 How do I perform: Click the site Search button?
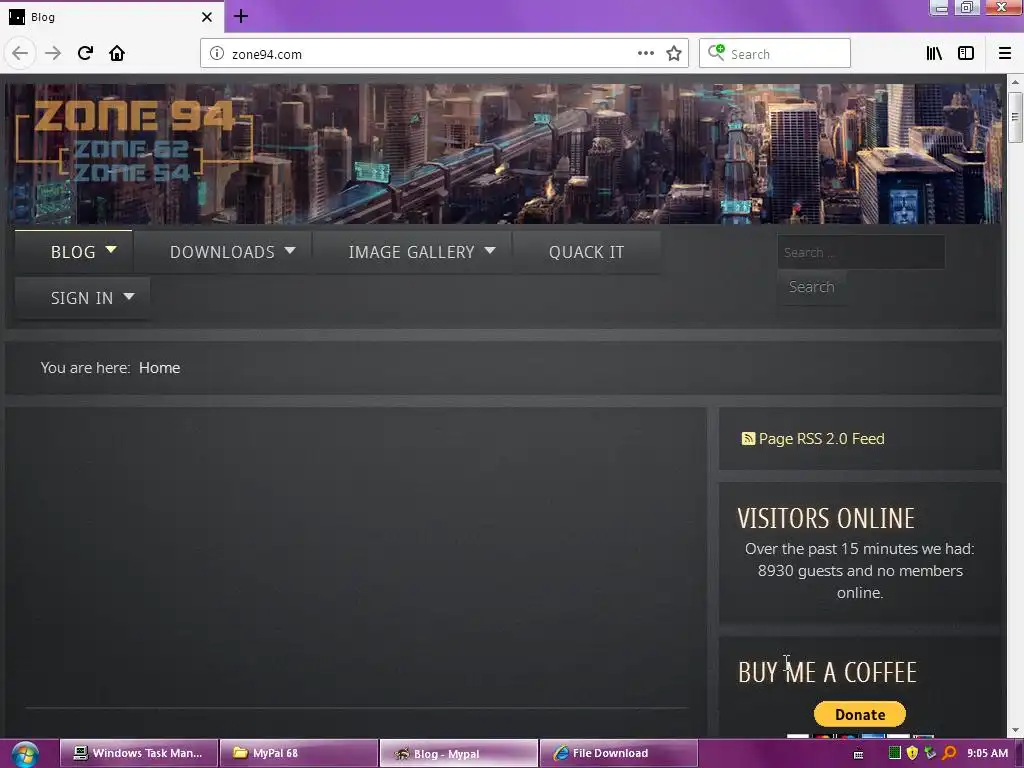(812, 287)
